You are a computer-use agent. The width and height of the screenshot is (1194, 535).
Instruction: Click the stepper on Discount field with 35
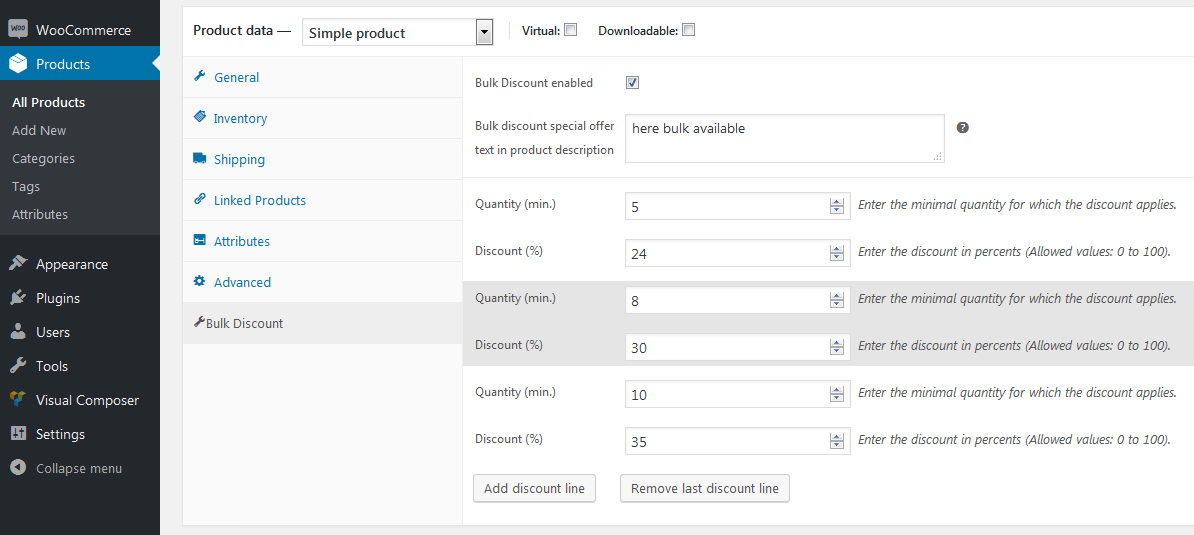click(x=837, y=442)
